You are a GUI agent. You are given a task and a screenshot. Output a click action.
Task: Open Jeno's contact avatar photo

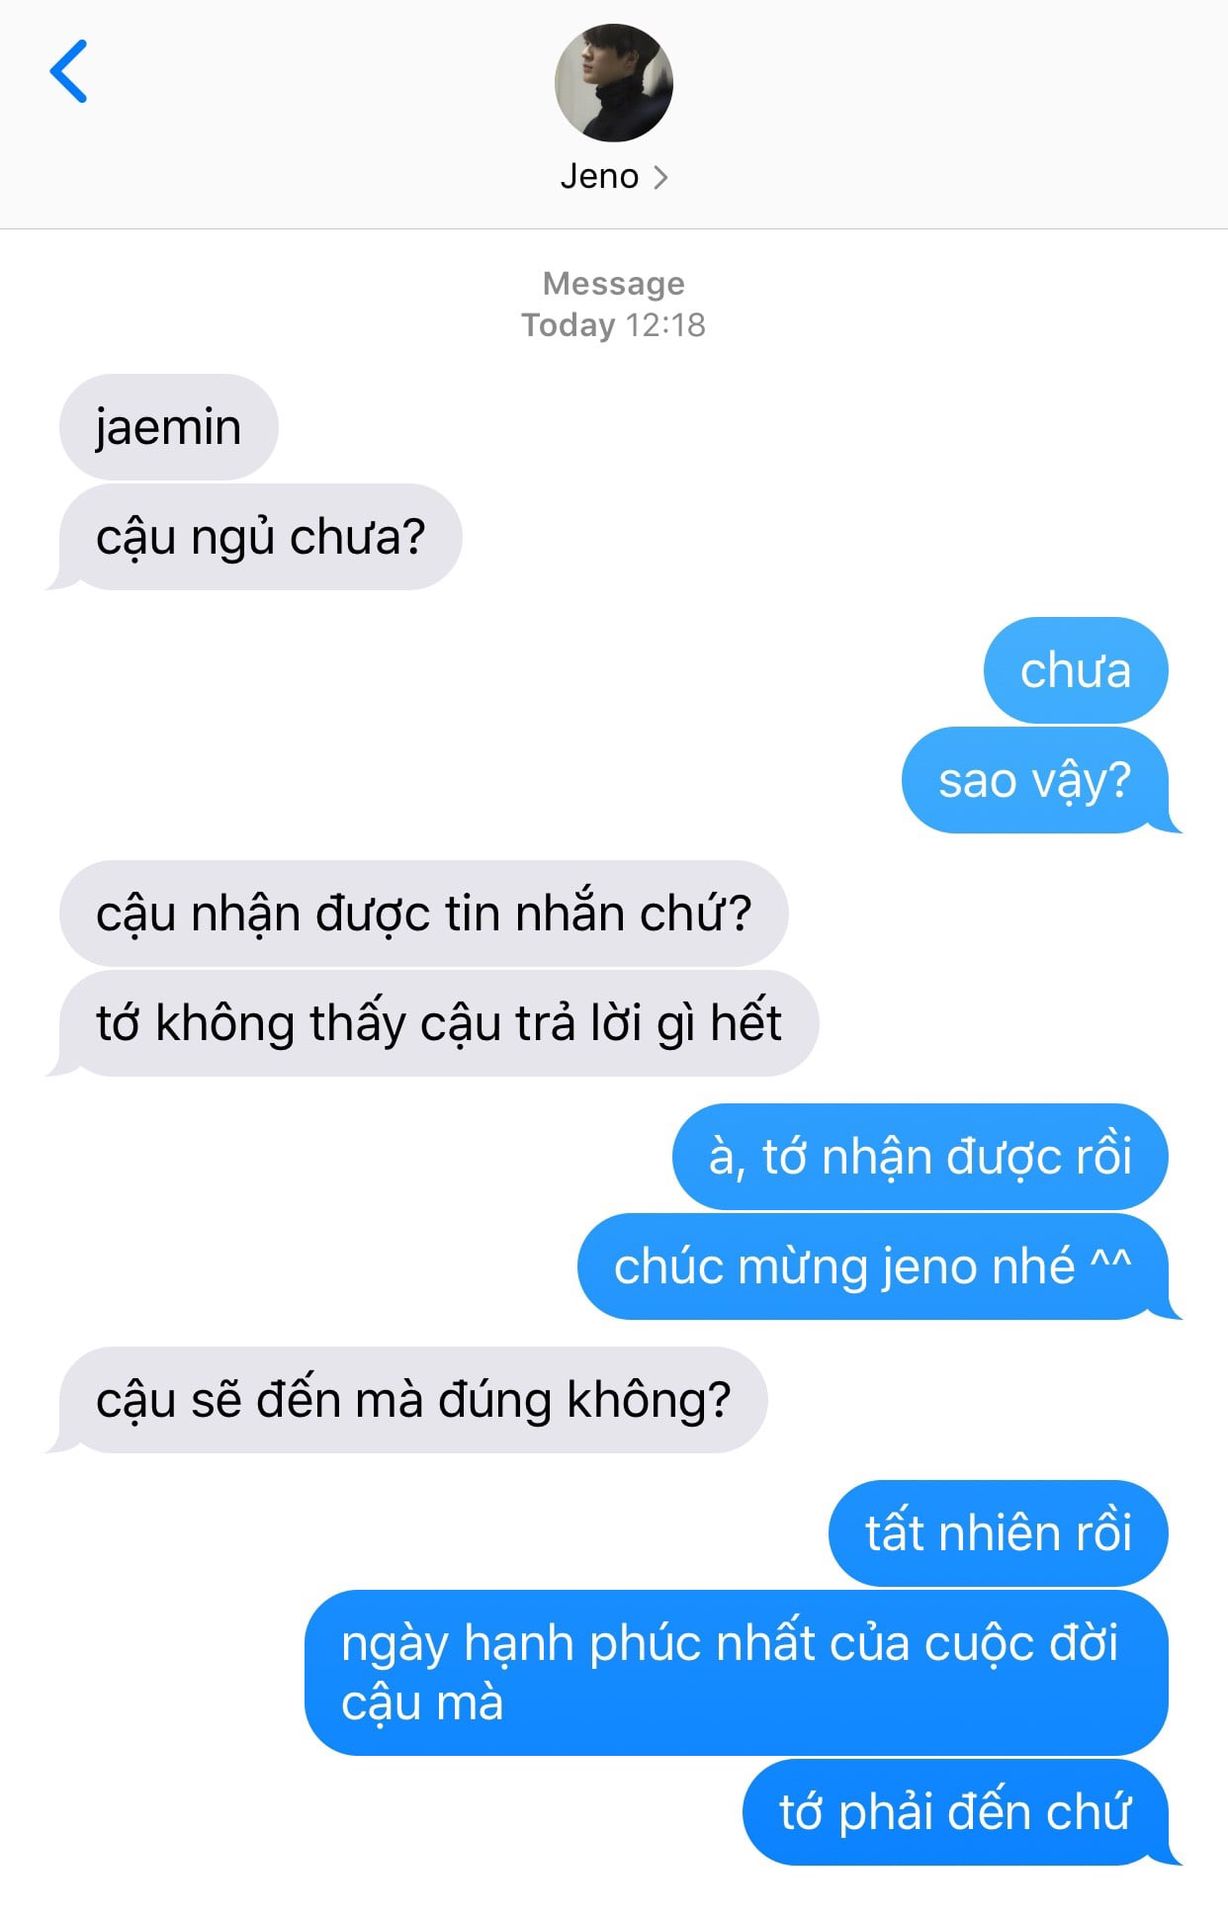pos(614,83)
